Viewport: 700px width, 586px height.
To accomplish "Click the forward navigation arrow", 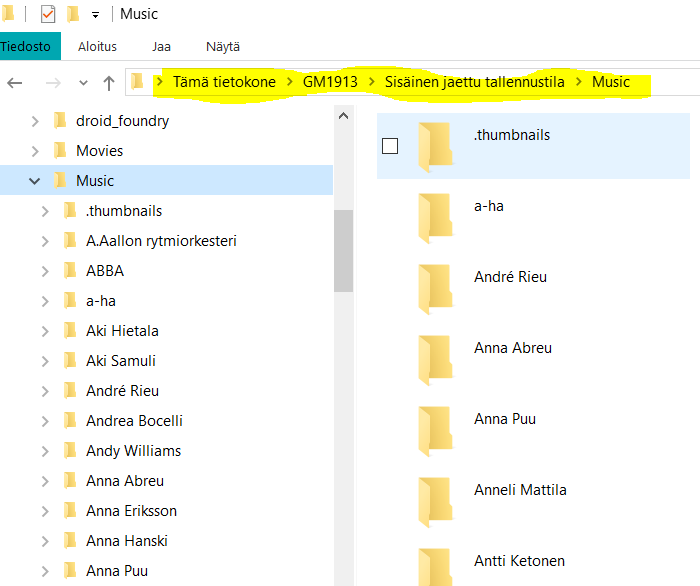I will (x=53, y=83).
